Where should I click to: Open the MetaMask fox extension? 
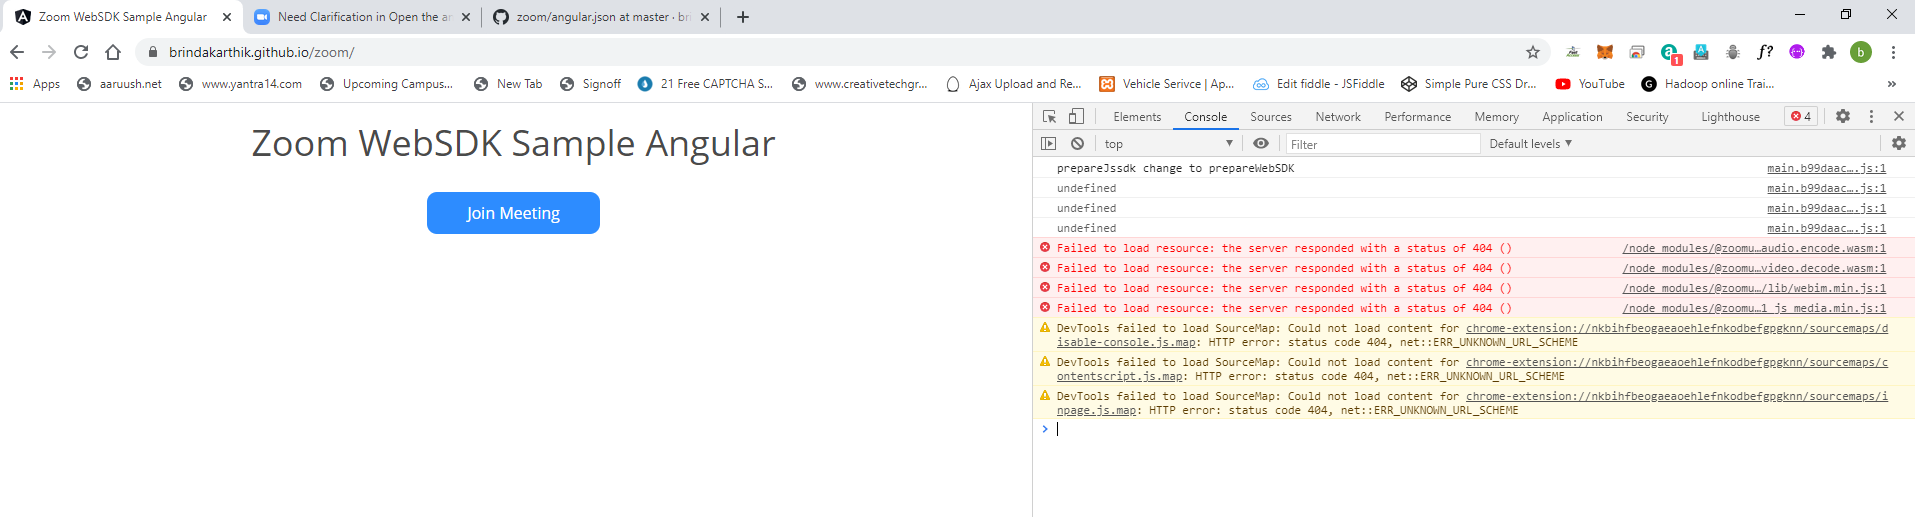[x=1605, y=52]
